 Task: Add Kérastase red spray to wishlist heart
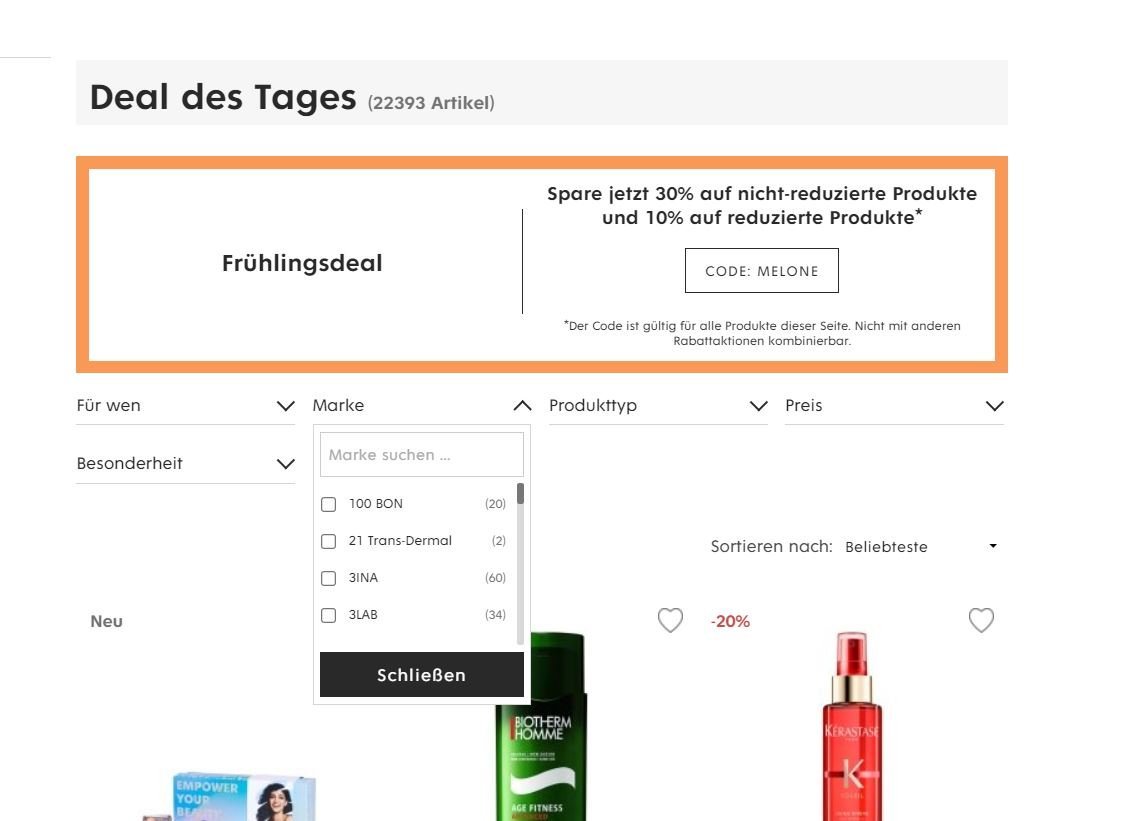[981, 620]
